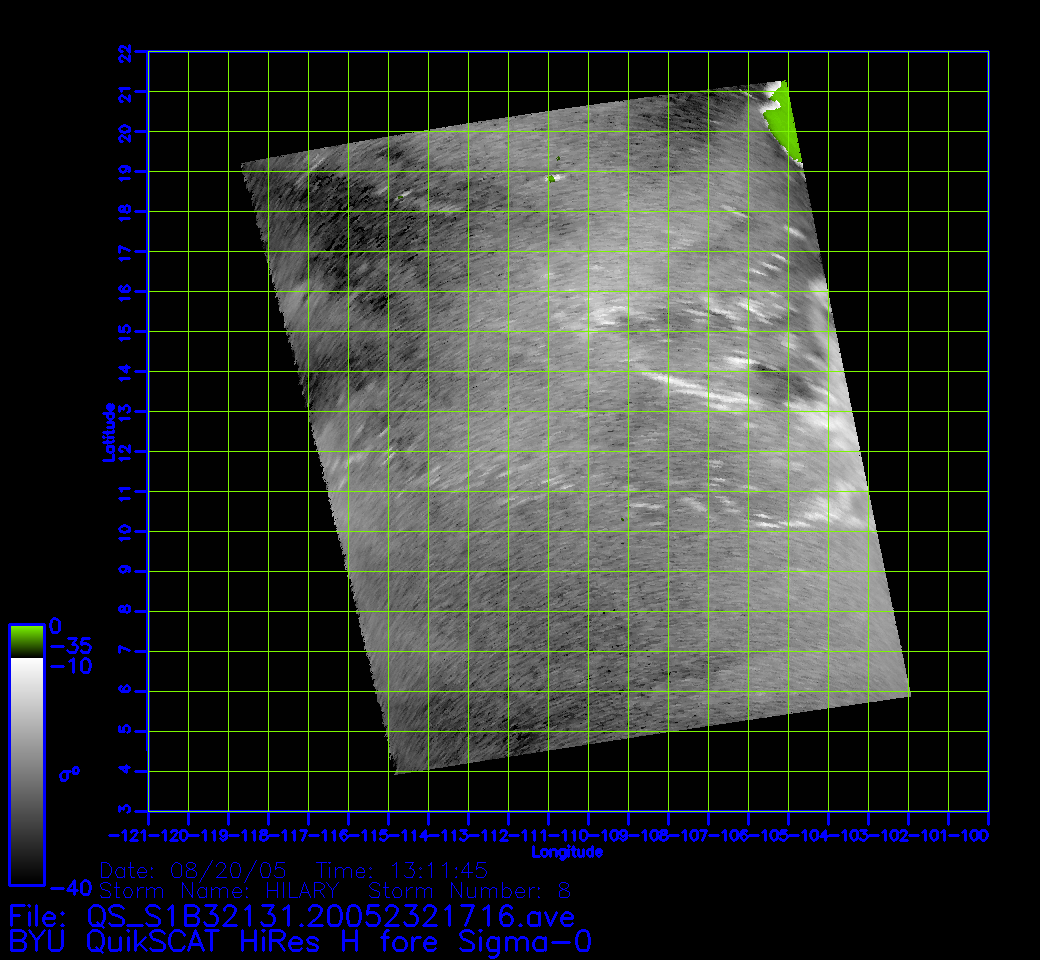
Task: Click the -121 longitude tick label
Action: [128, 835]
